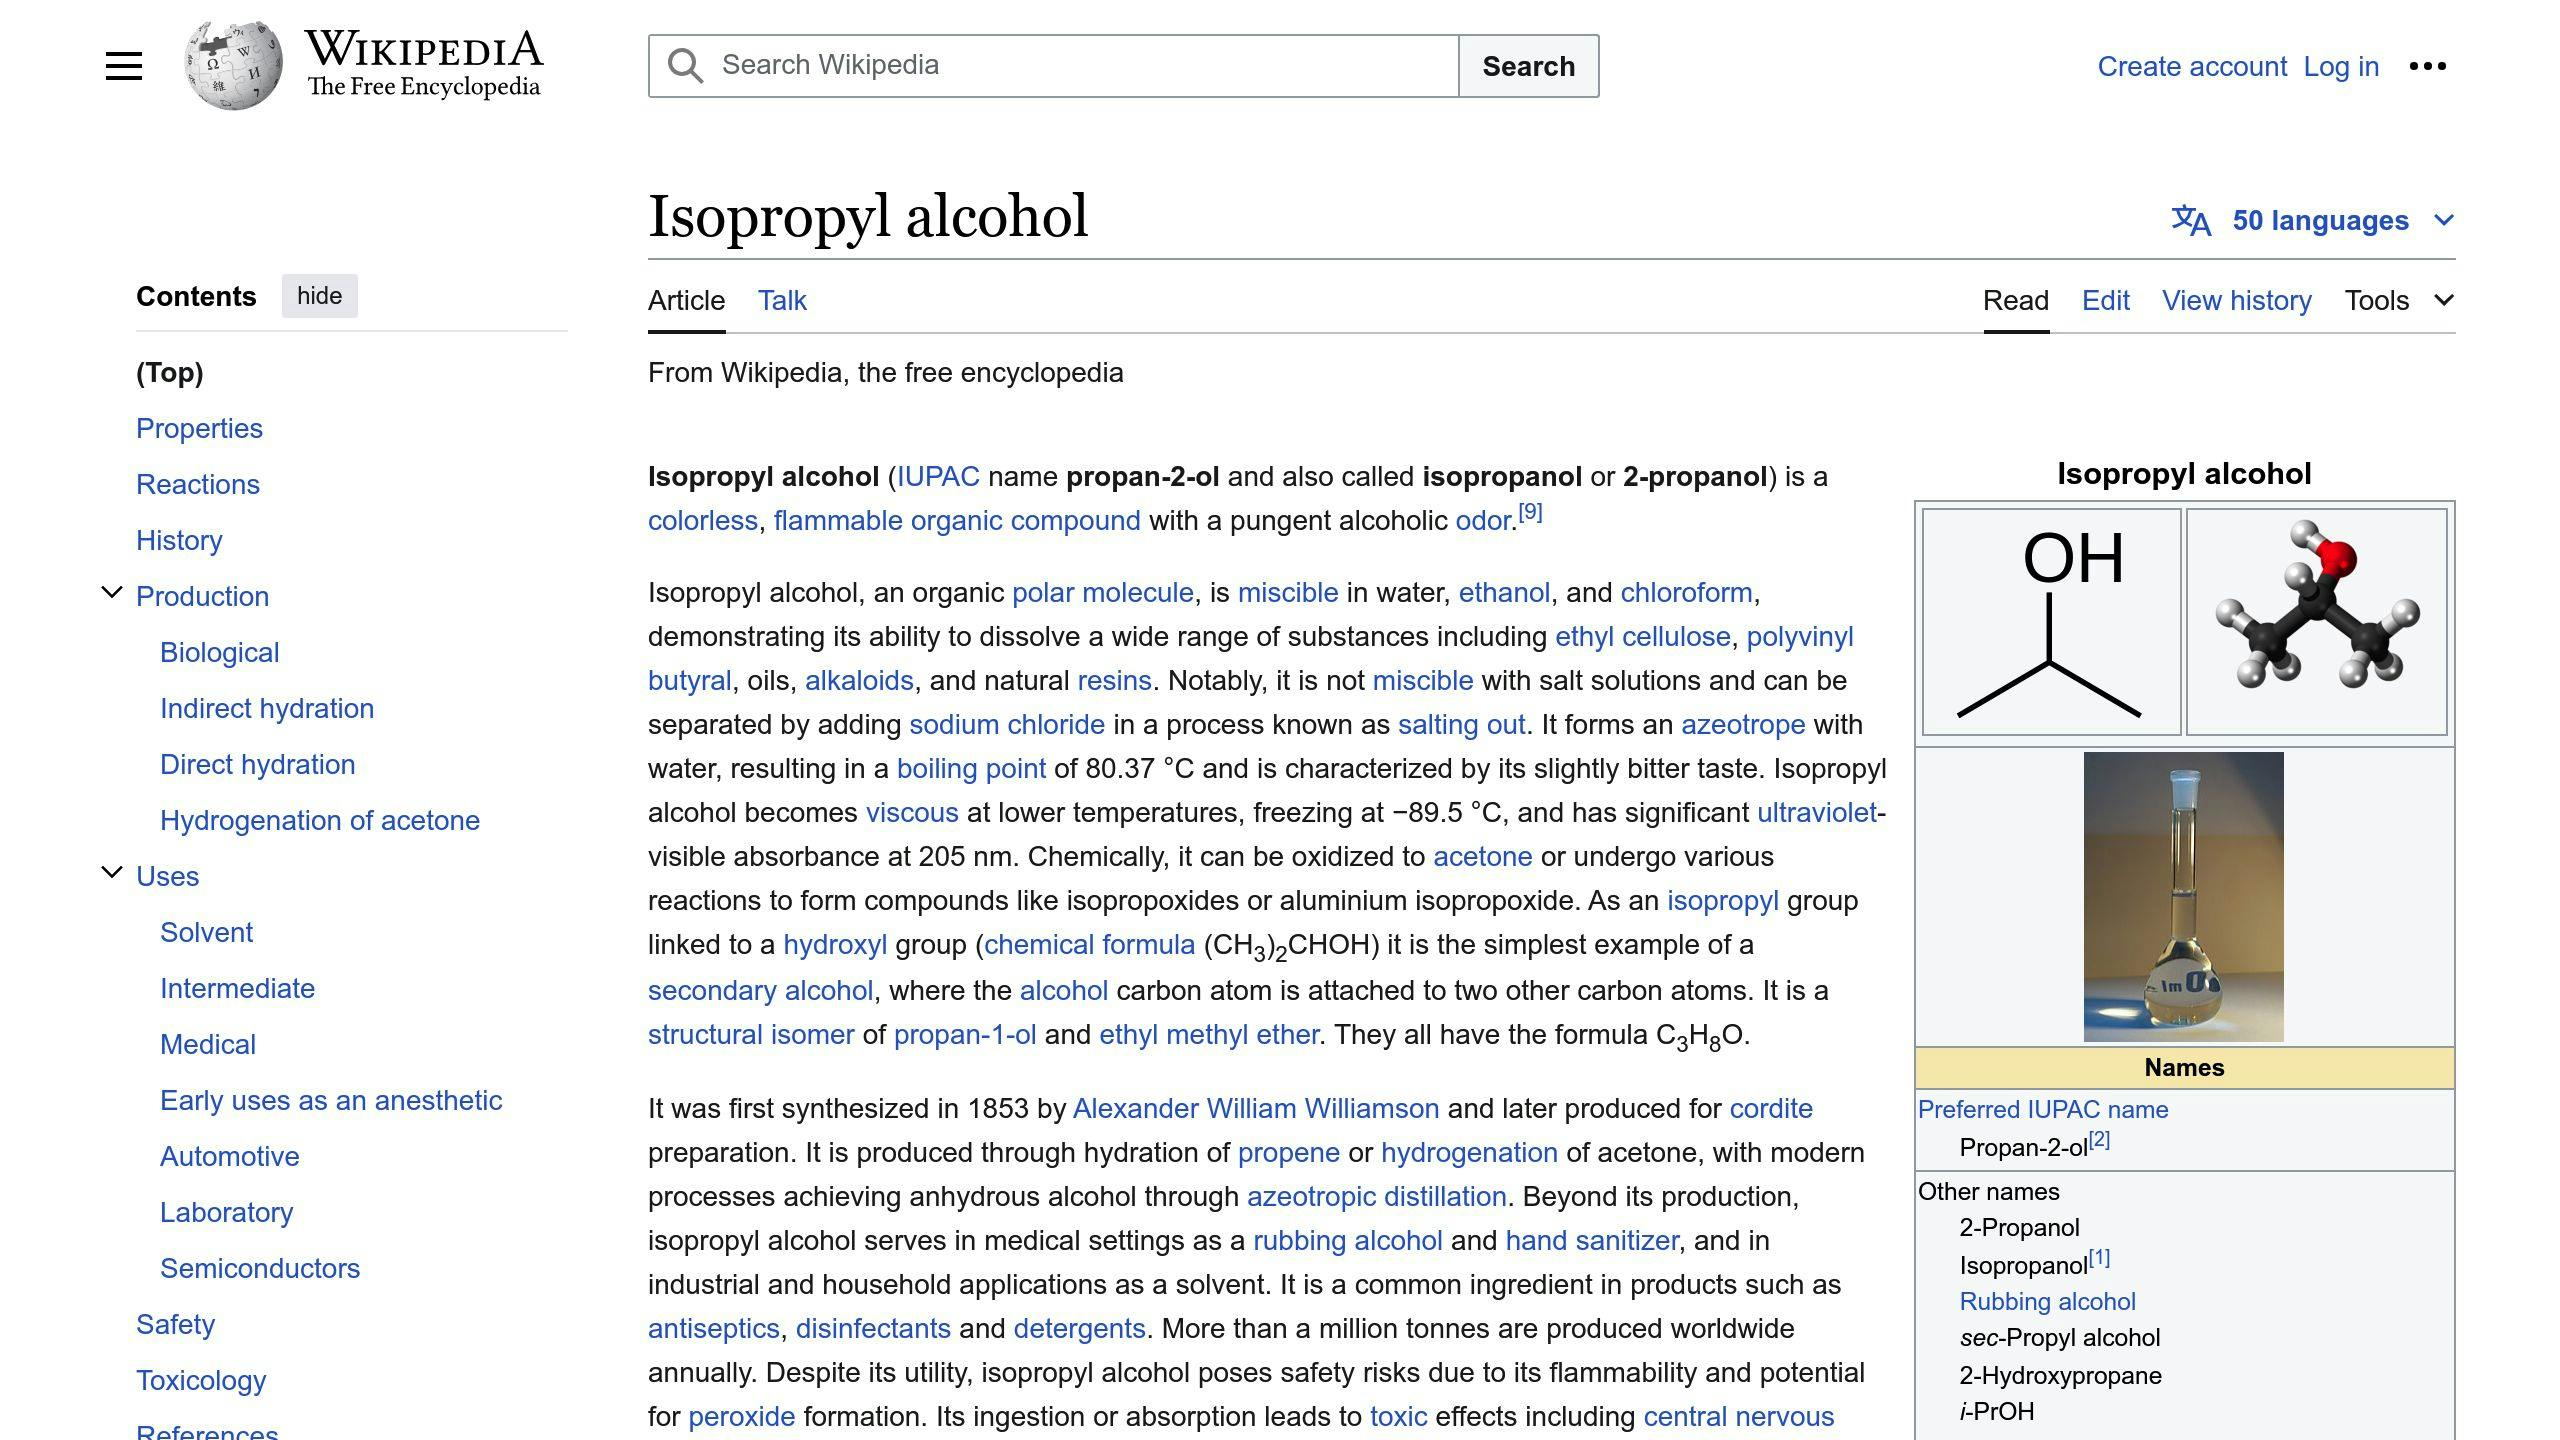
Task: Open Automotive subsection in contents
Action: [230, 1156]
